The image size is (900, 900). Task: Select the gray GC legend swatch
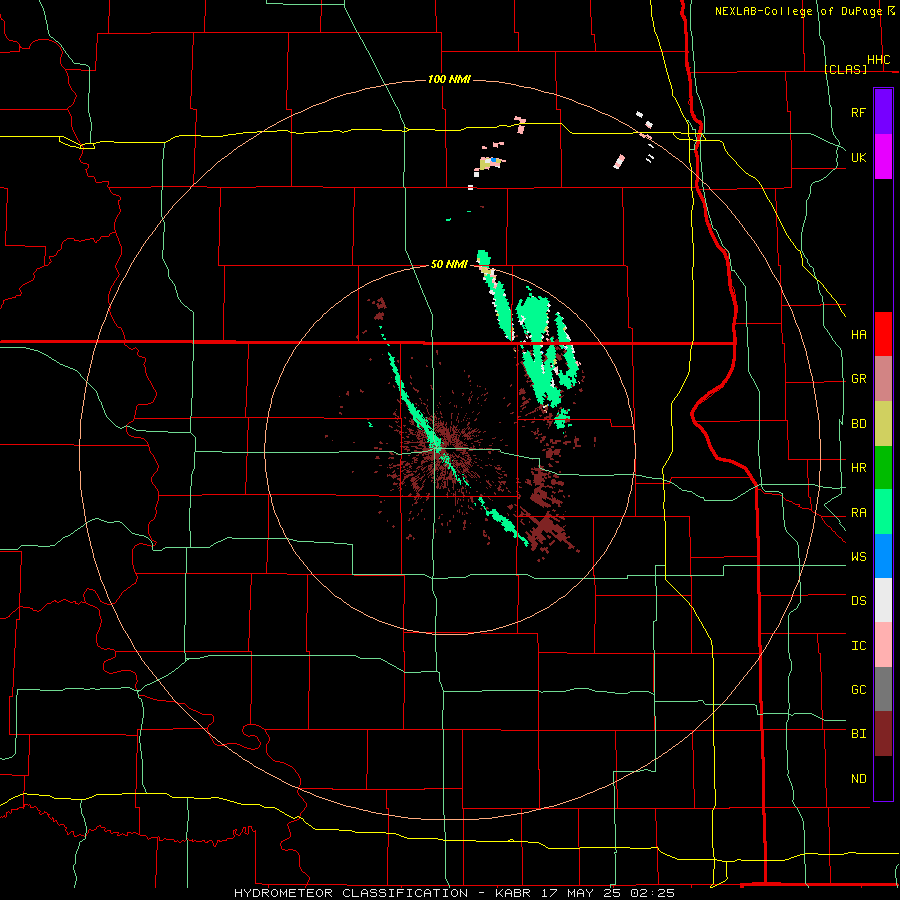pos(883,689)
